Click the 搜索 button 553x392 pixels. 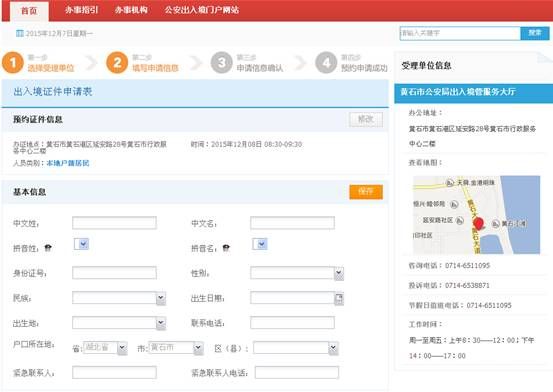[x=535, y=33]
